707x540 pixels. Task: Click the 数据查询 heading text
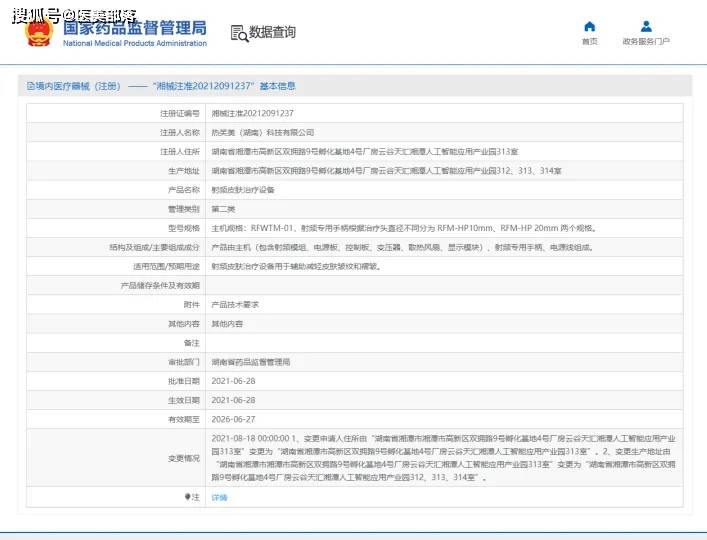point(272,33)
